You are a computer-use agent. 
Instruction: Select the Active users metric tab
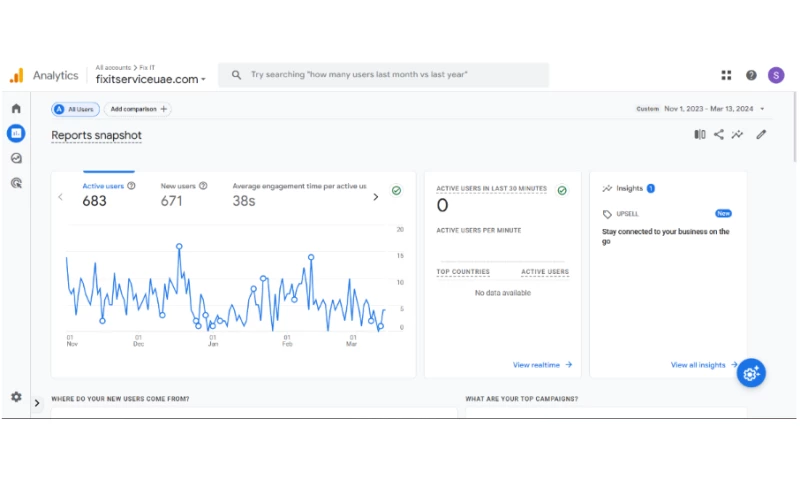tap(103, 186)
